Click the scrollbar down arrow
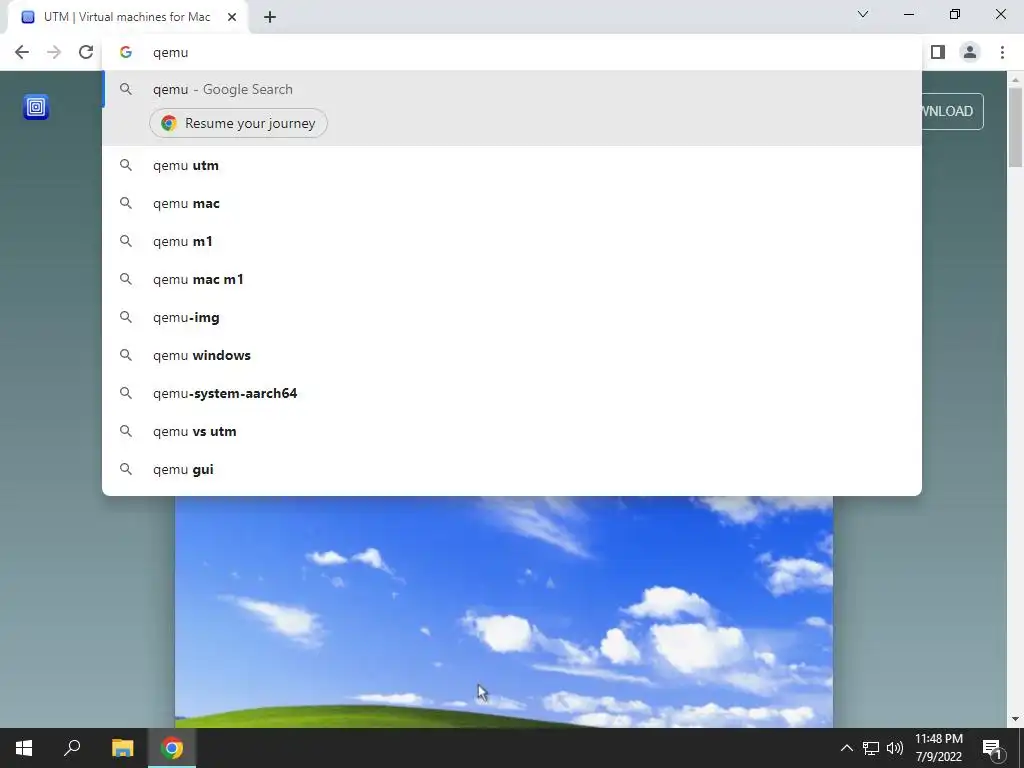 [1015, 719]
